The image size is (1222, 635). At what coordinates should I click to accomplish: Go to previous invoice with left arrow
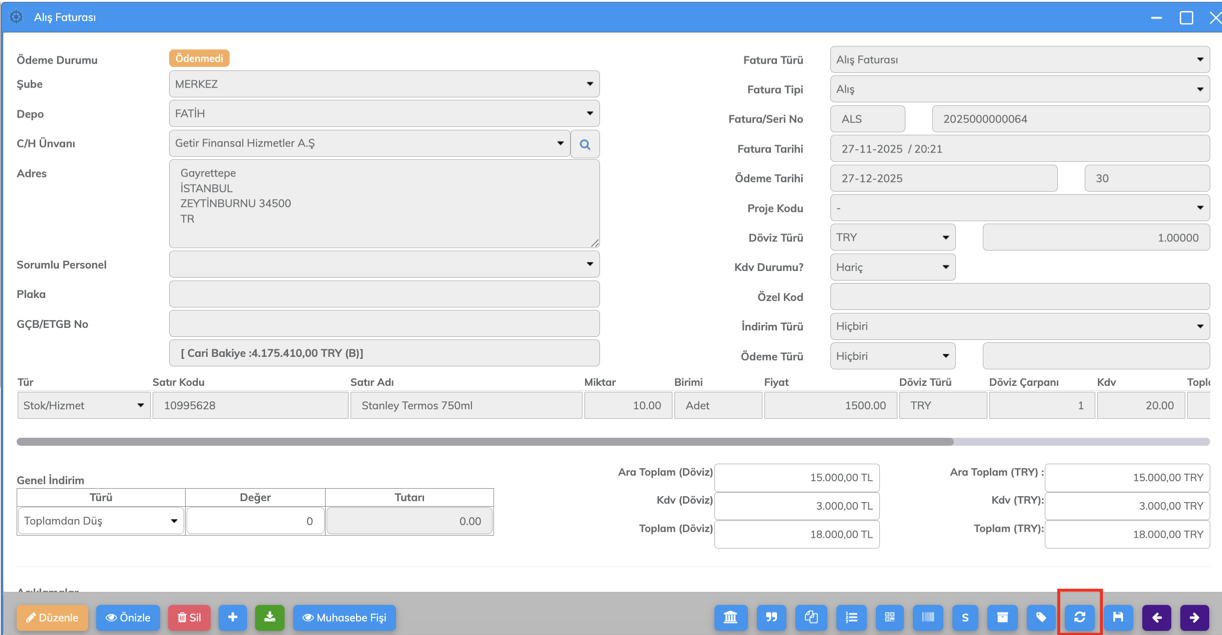click(x=1157, y=618)
